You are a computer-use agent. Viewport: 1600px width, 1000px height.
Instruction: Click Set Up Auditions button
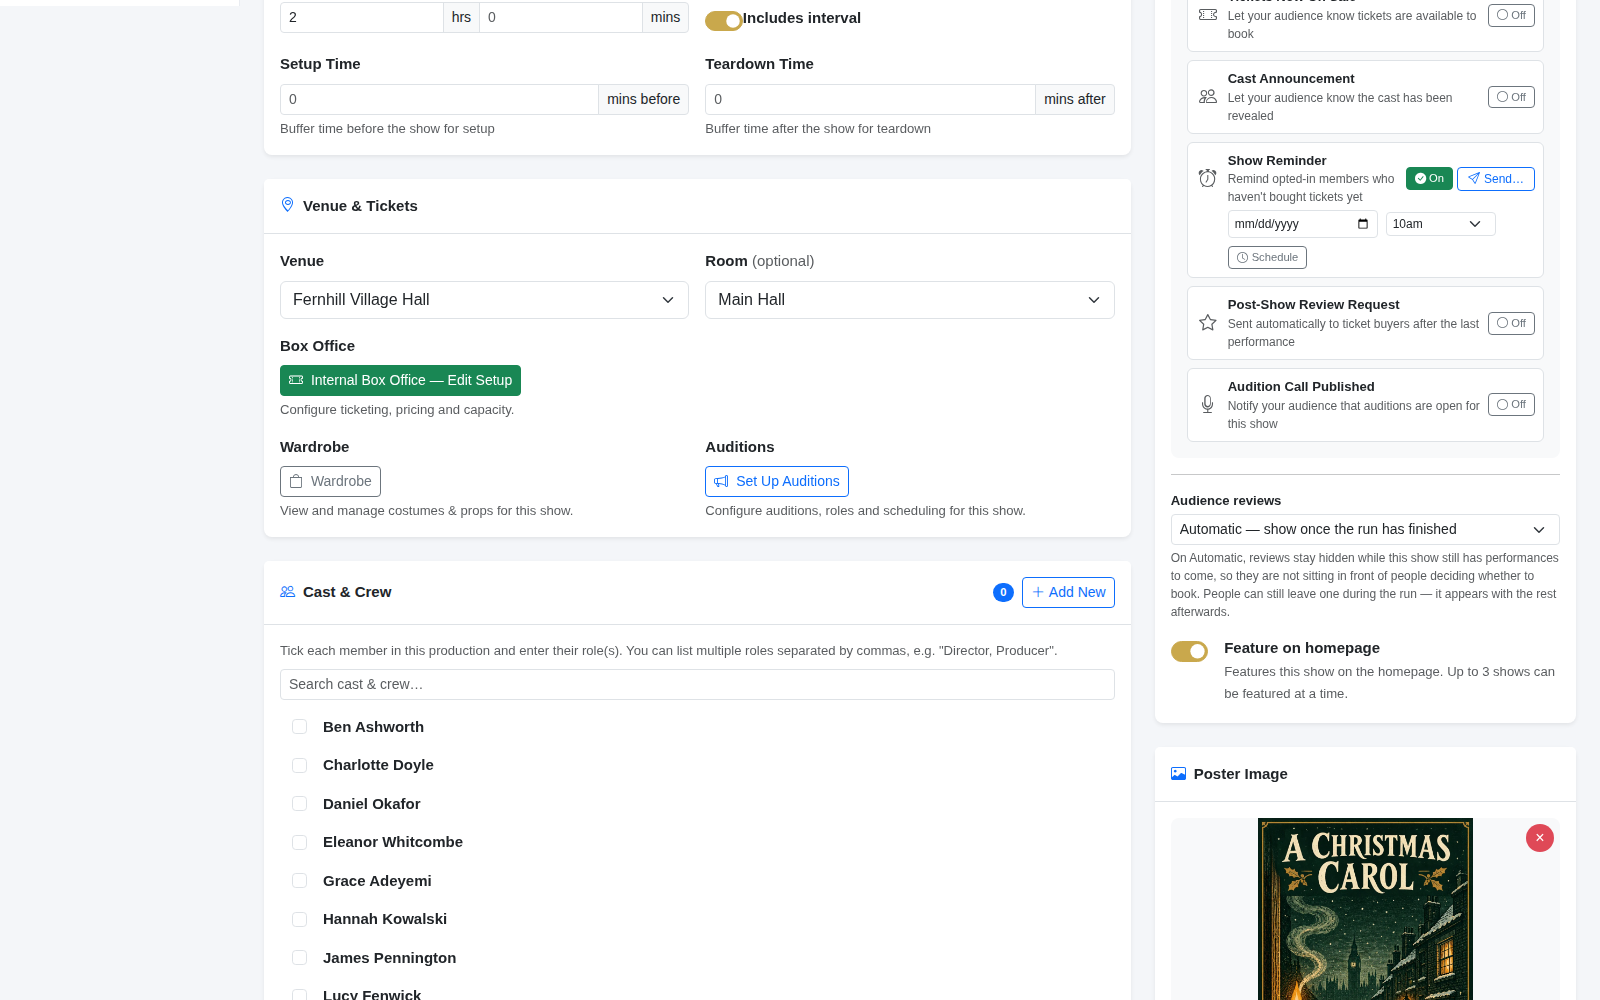point(777,481)
